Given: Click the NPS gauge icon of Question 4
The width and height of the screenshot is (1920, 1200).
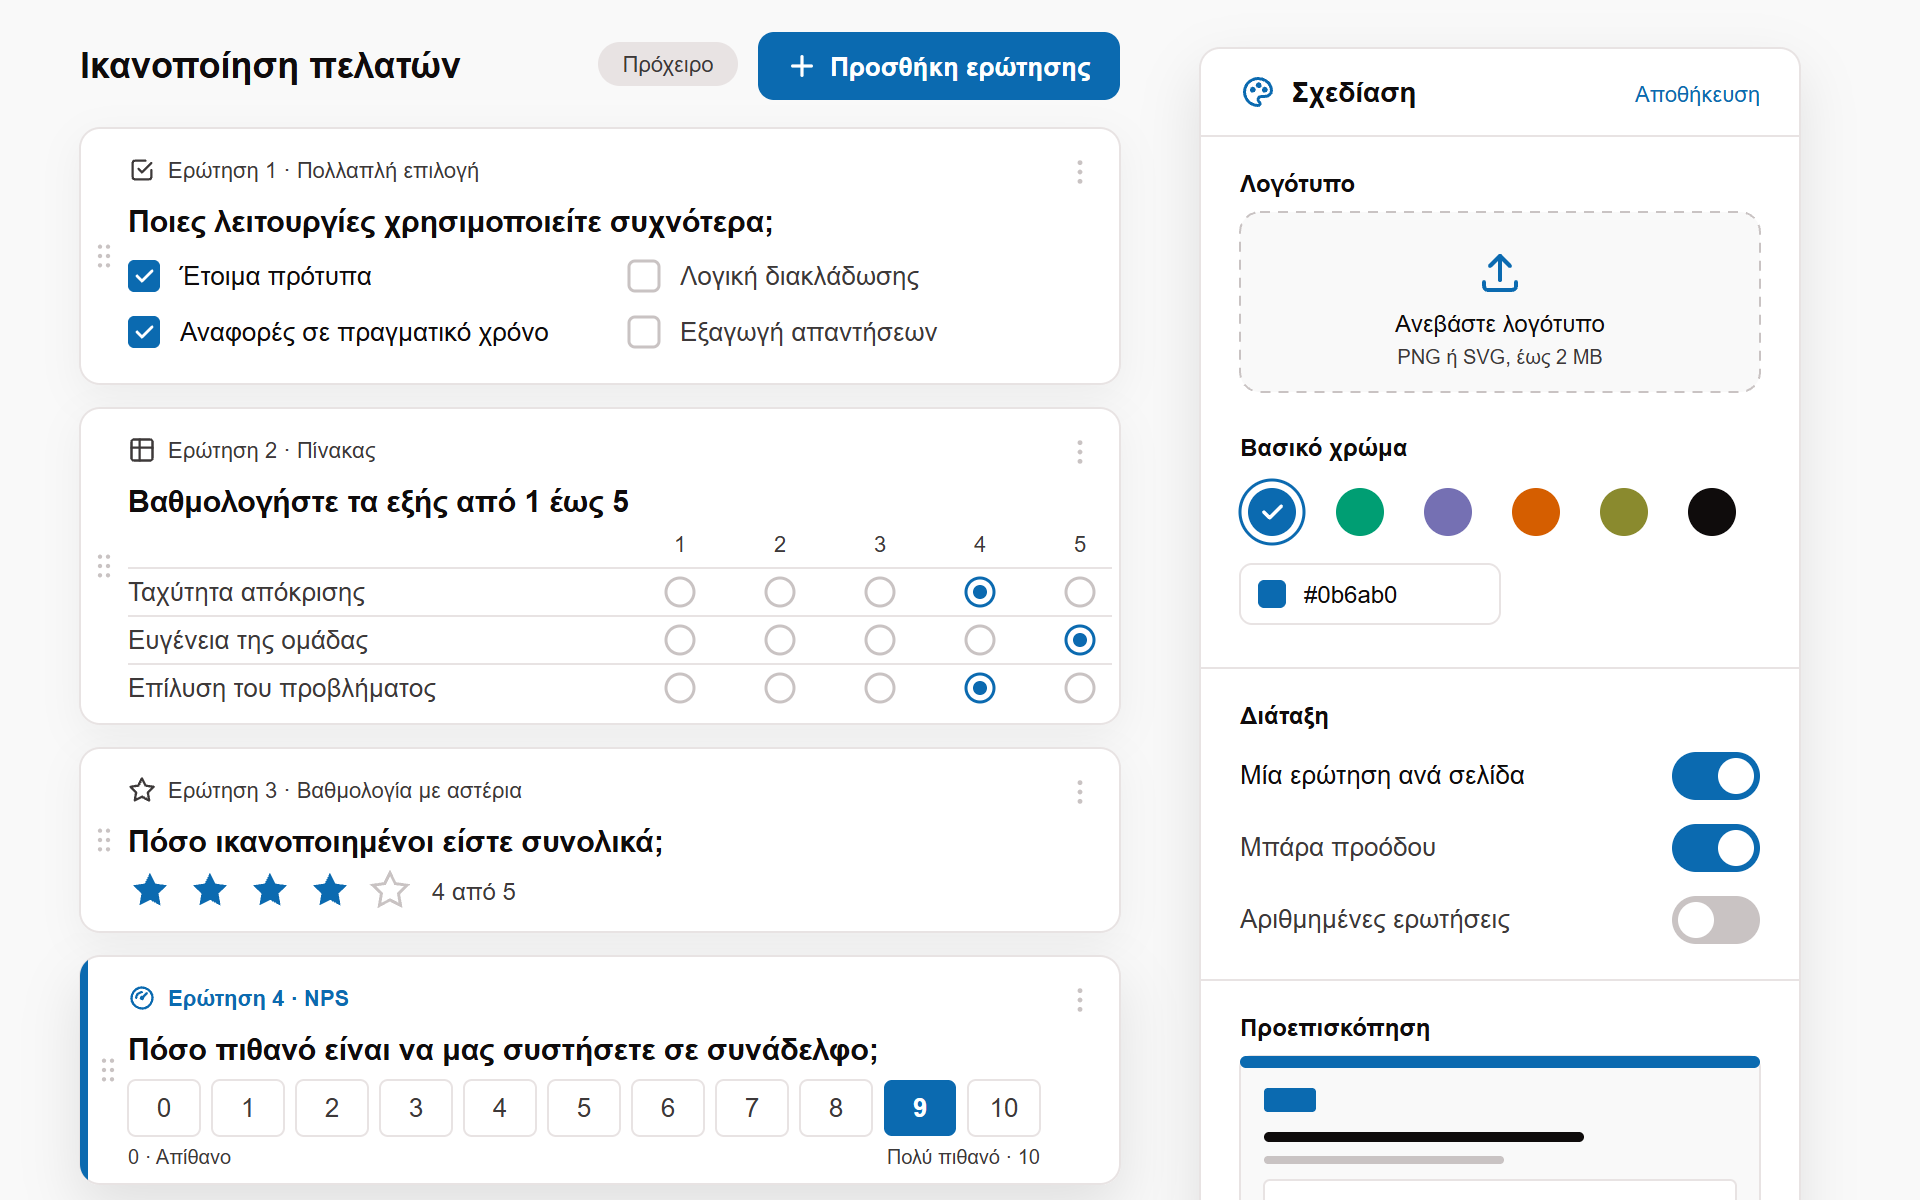Looking at the screenshot, I should click(142, 998).
